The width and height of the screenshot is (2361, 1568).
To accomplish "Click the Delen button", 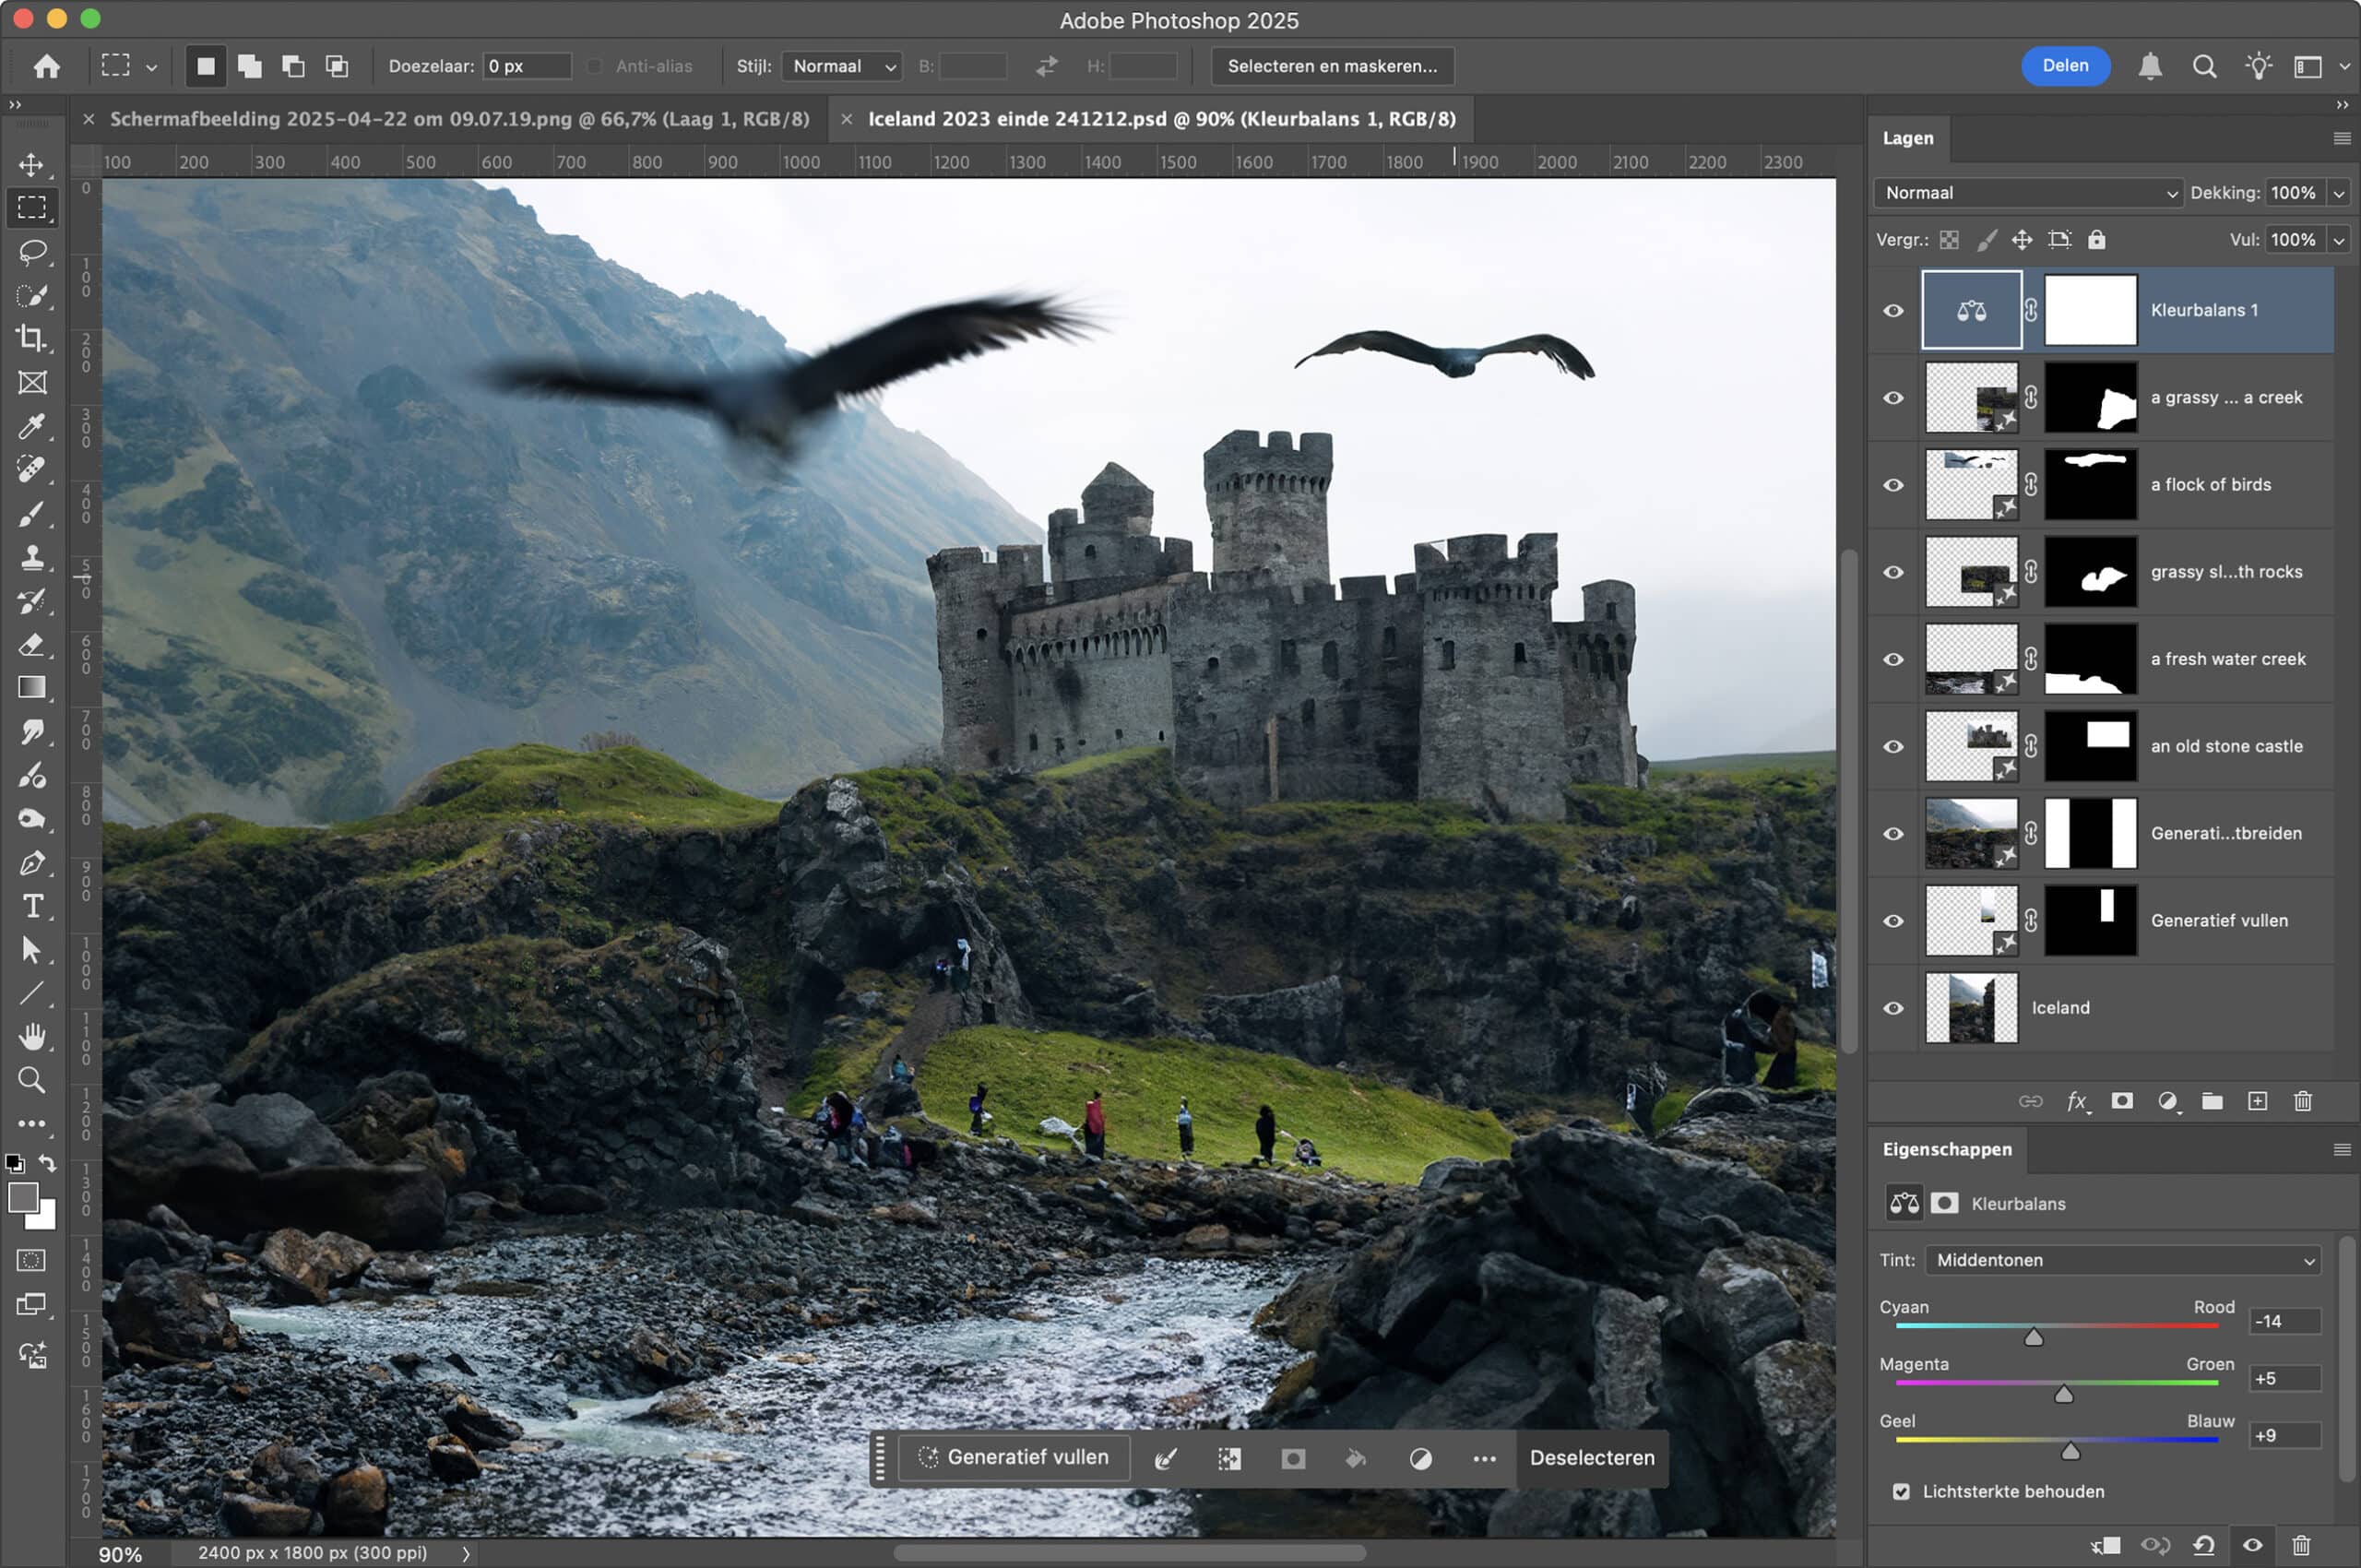I will tap(2064, 66).
